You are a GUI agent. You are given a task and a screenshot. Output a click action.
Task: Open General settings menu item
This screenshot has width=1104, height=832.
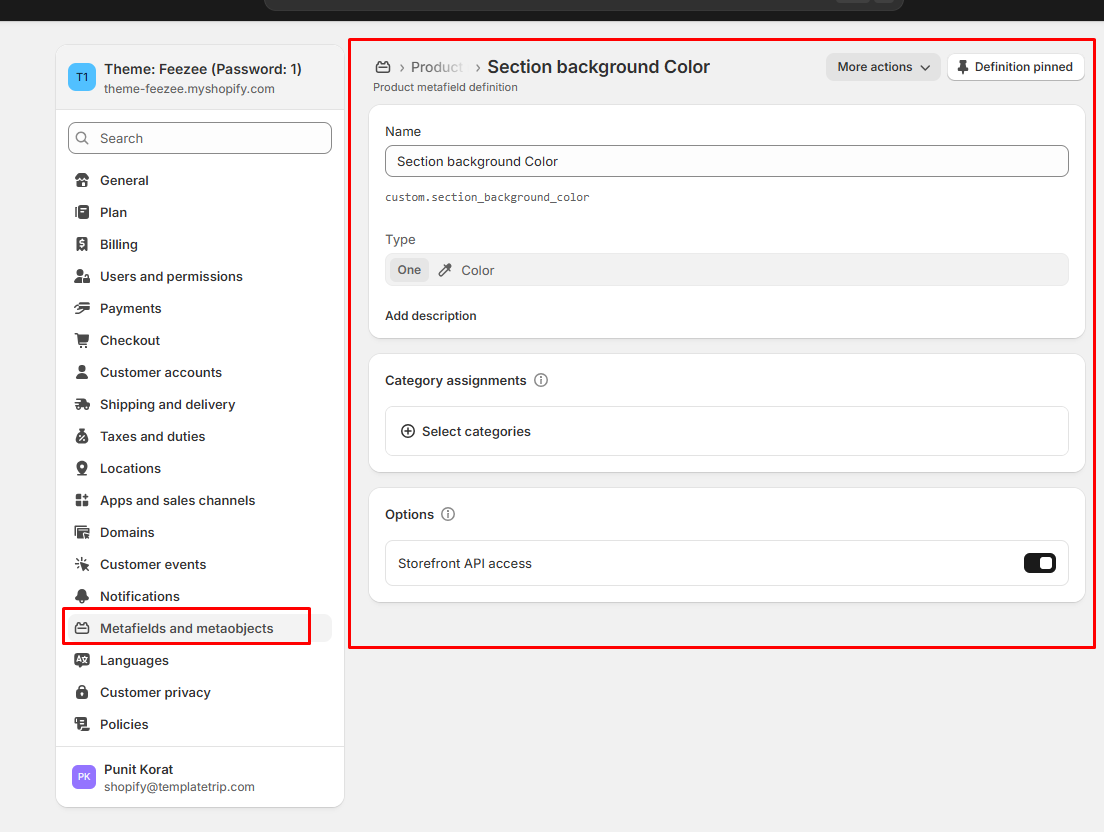[x=124, y=180]
